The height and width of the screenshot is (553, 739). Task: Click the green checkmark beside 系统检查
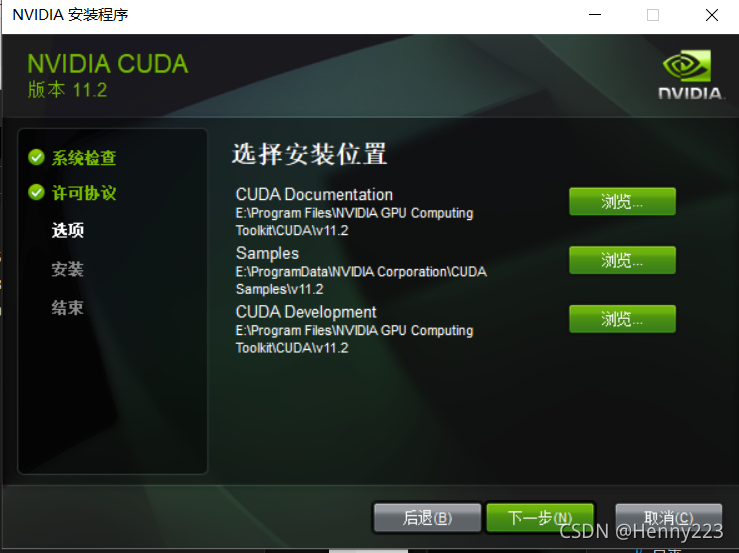point(36,157)
